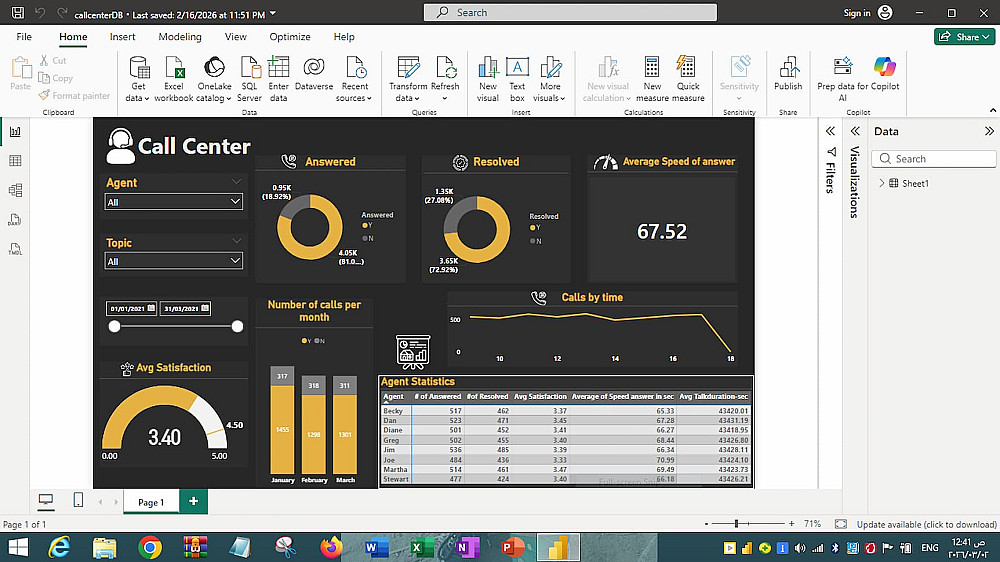Click Transform data icon
This screenshot has width=1000, height=562.
pos(408,78)
